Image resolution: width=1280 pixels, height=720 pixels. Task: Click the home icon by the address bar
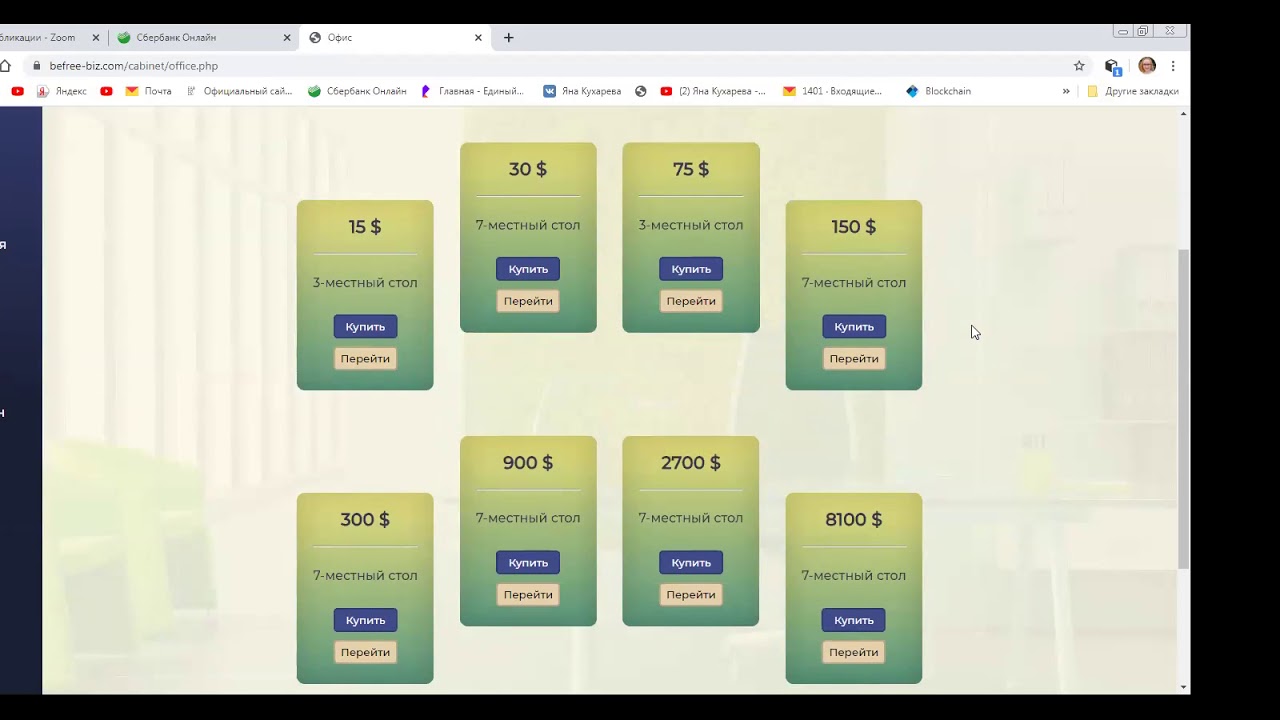5,66
